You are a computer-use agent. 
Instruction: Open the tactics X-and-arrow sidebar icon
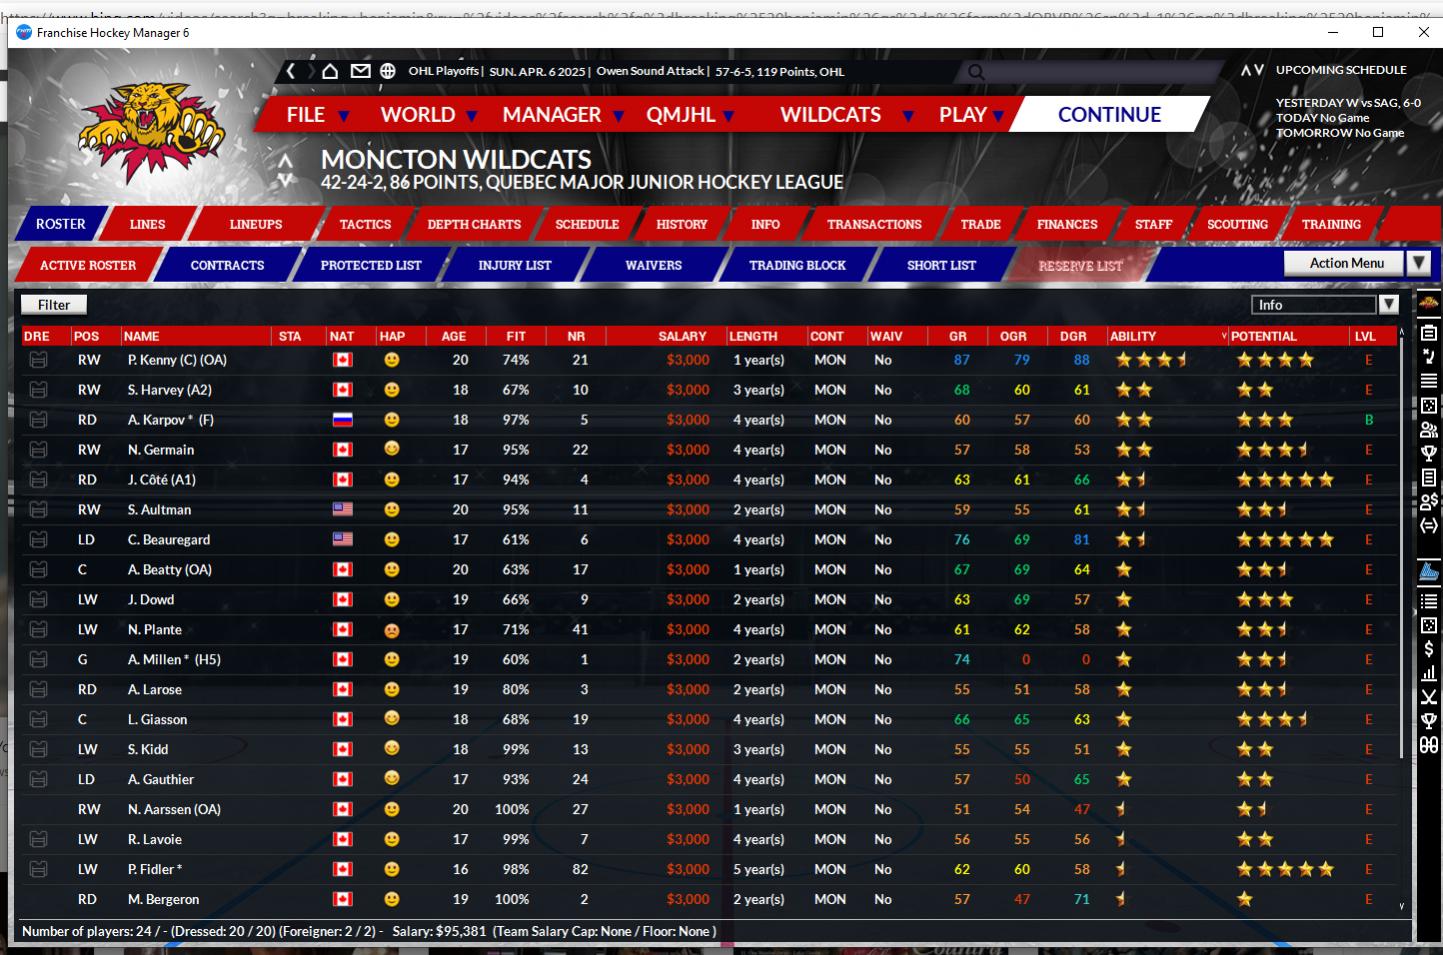coord(1429,356)
